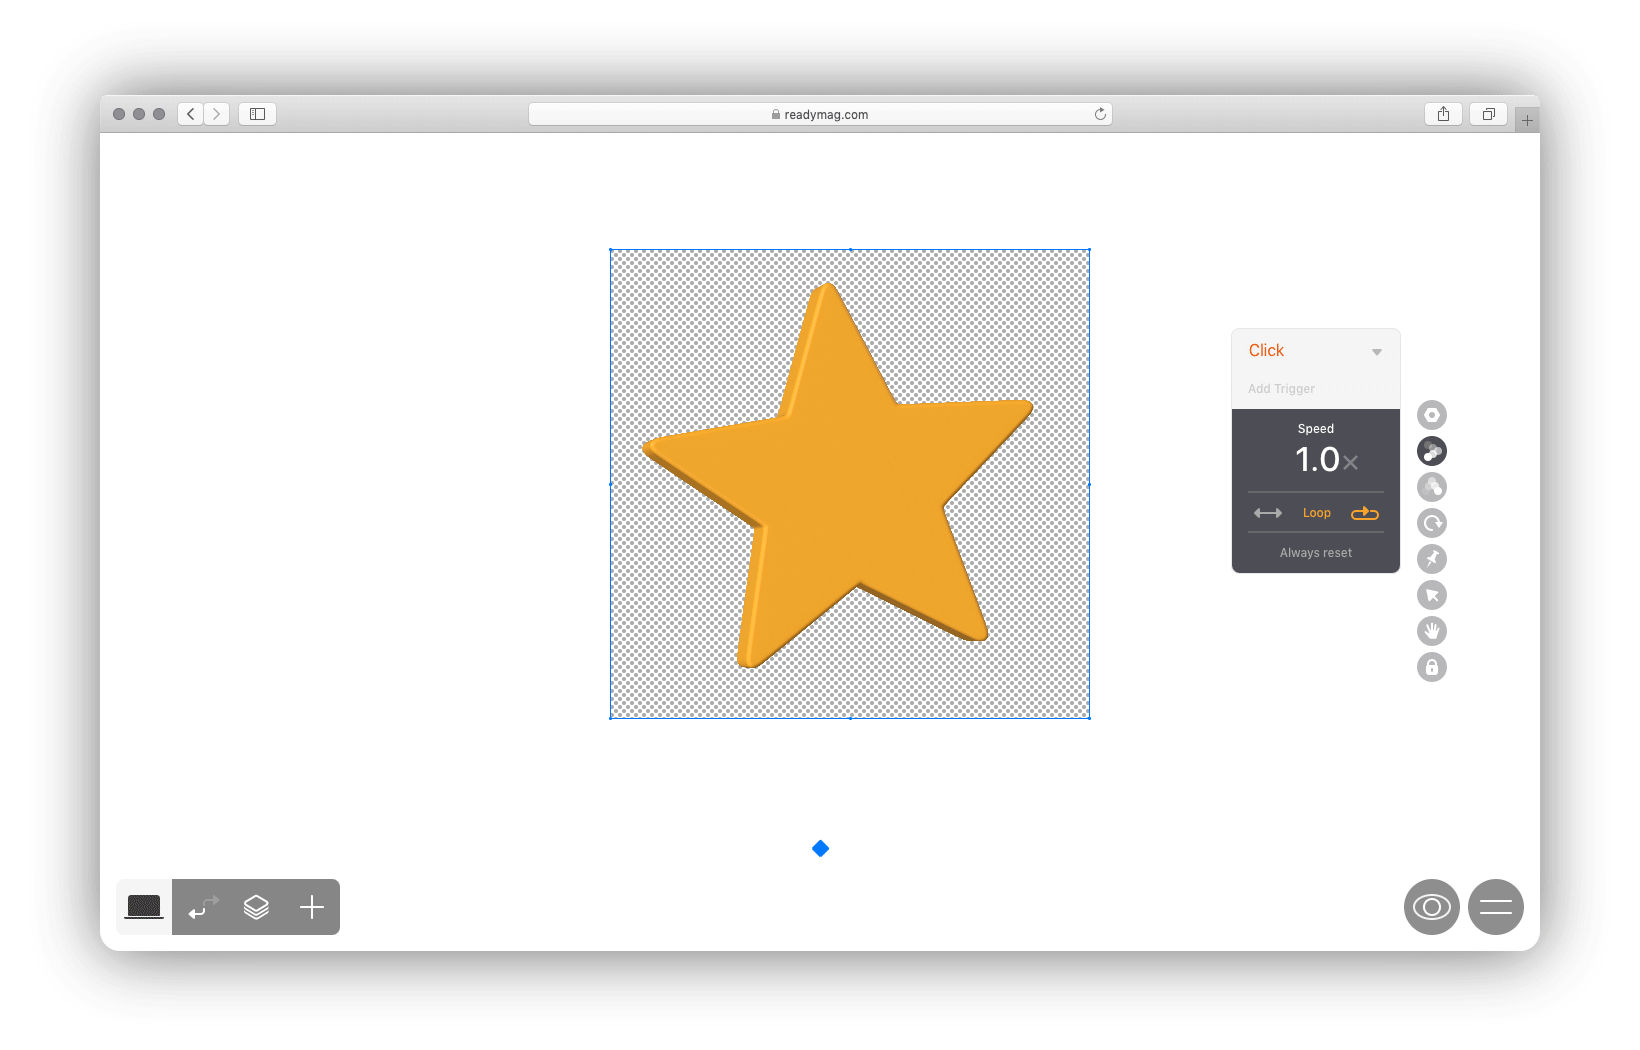Select the cursor arrow widget icon
Viewport: 1640px width, 1050px height.
(1432, 595)
